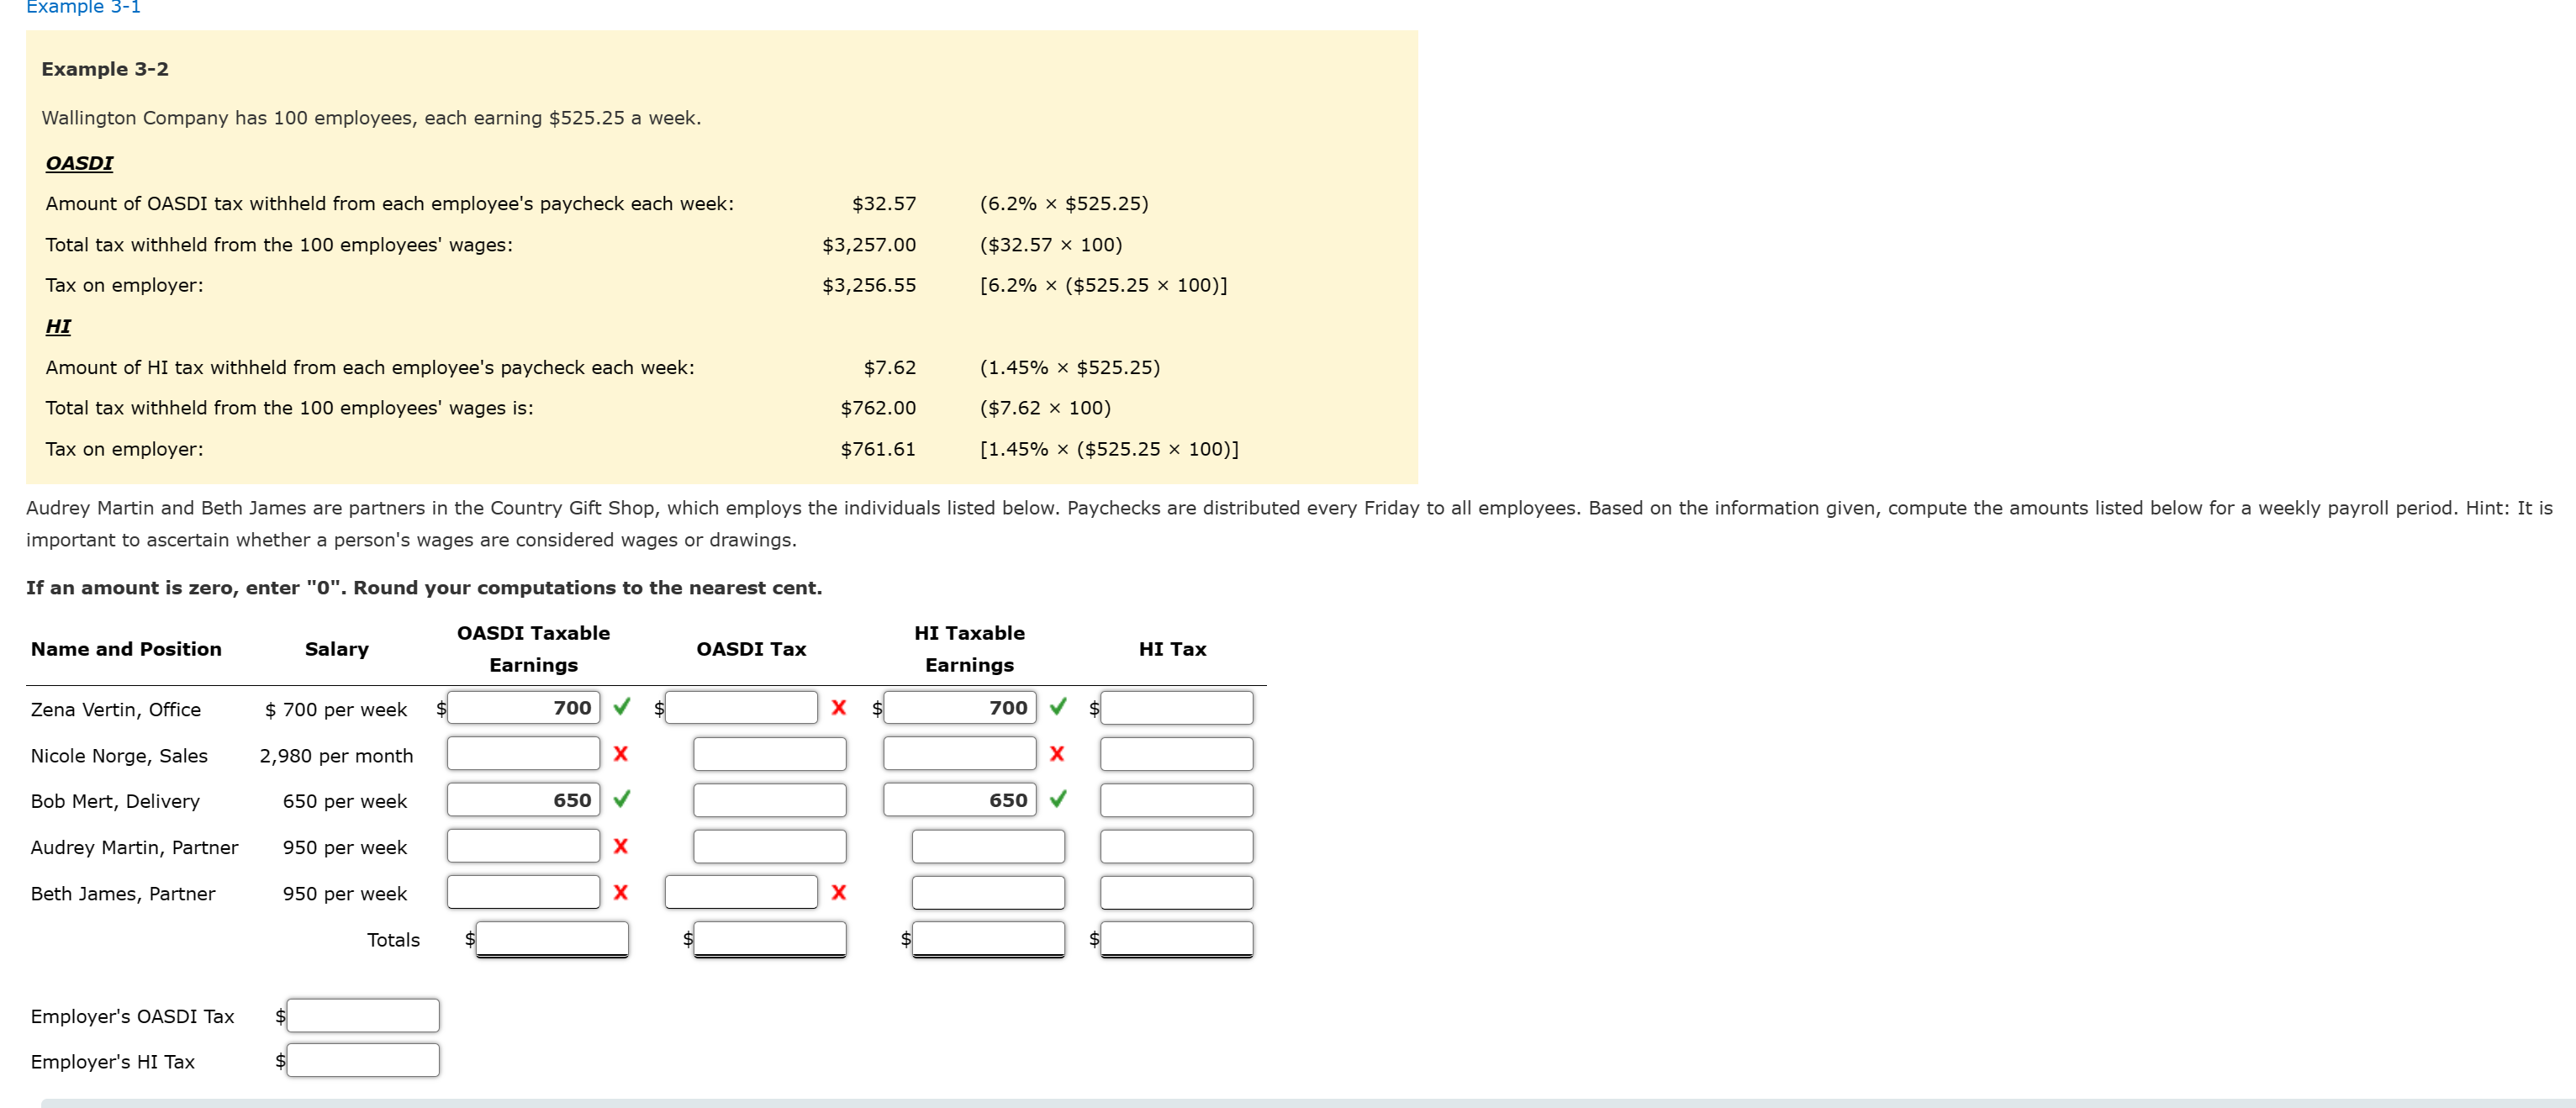Image resolution: width=2576 pixels, height=1108 pixels.
Task: Click the Totals HI taxable earnings field
Action: 987,939
